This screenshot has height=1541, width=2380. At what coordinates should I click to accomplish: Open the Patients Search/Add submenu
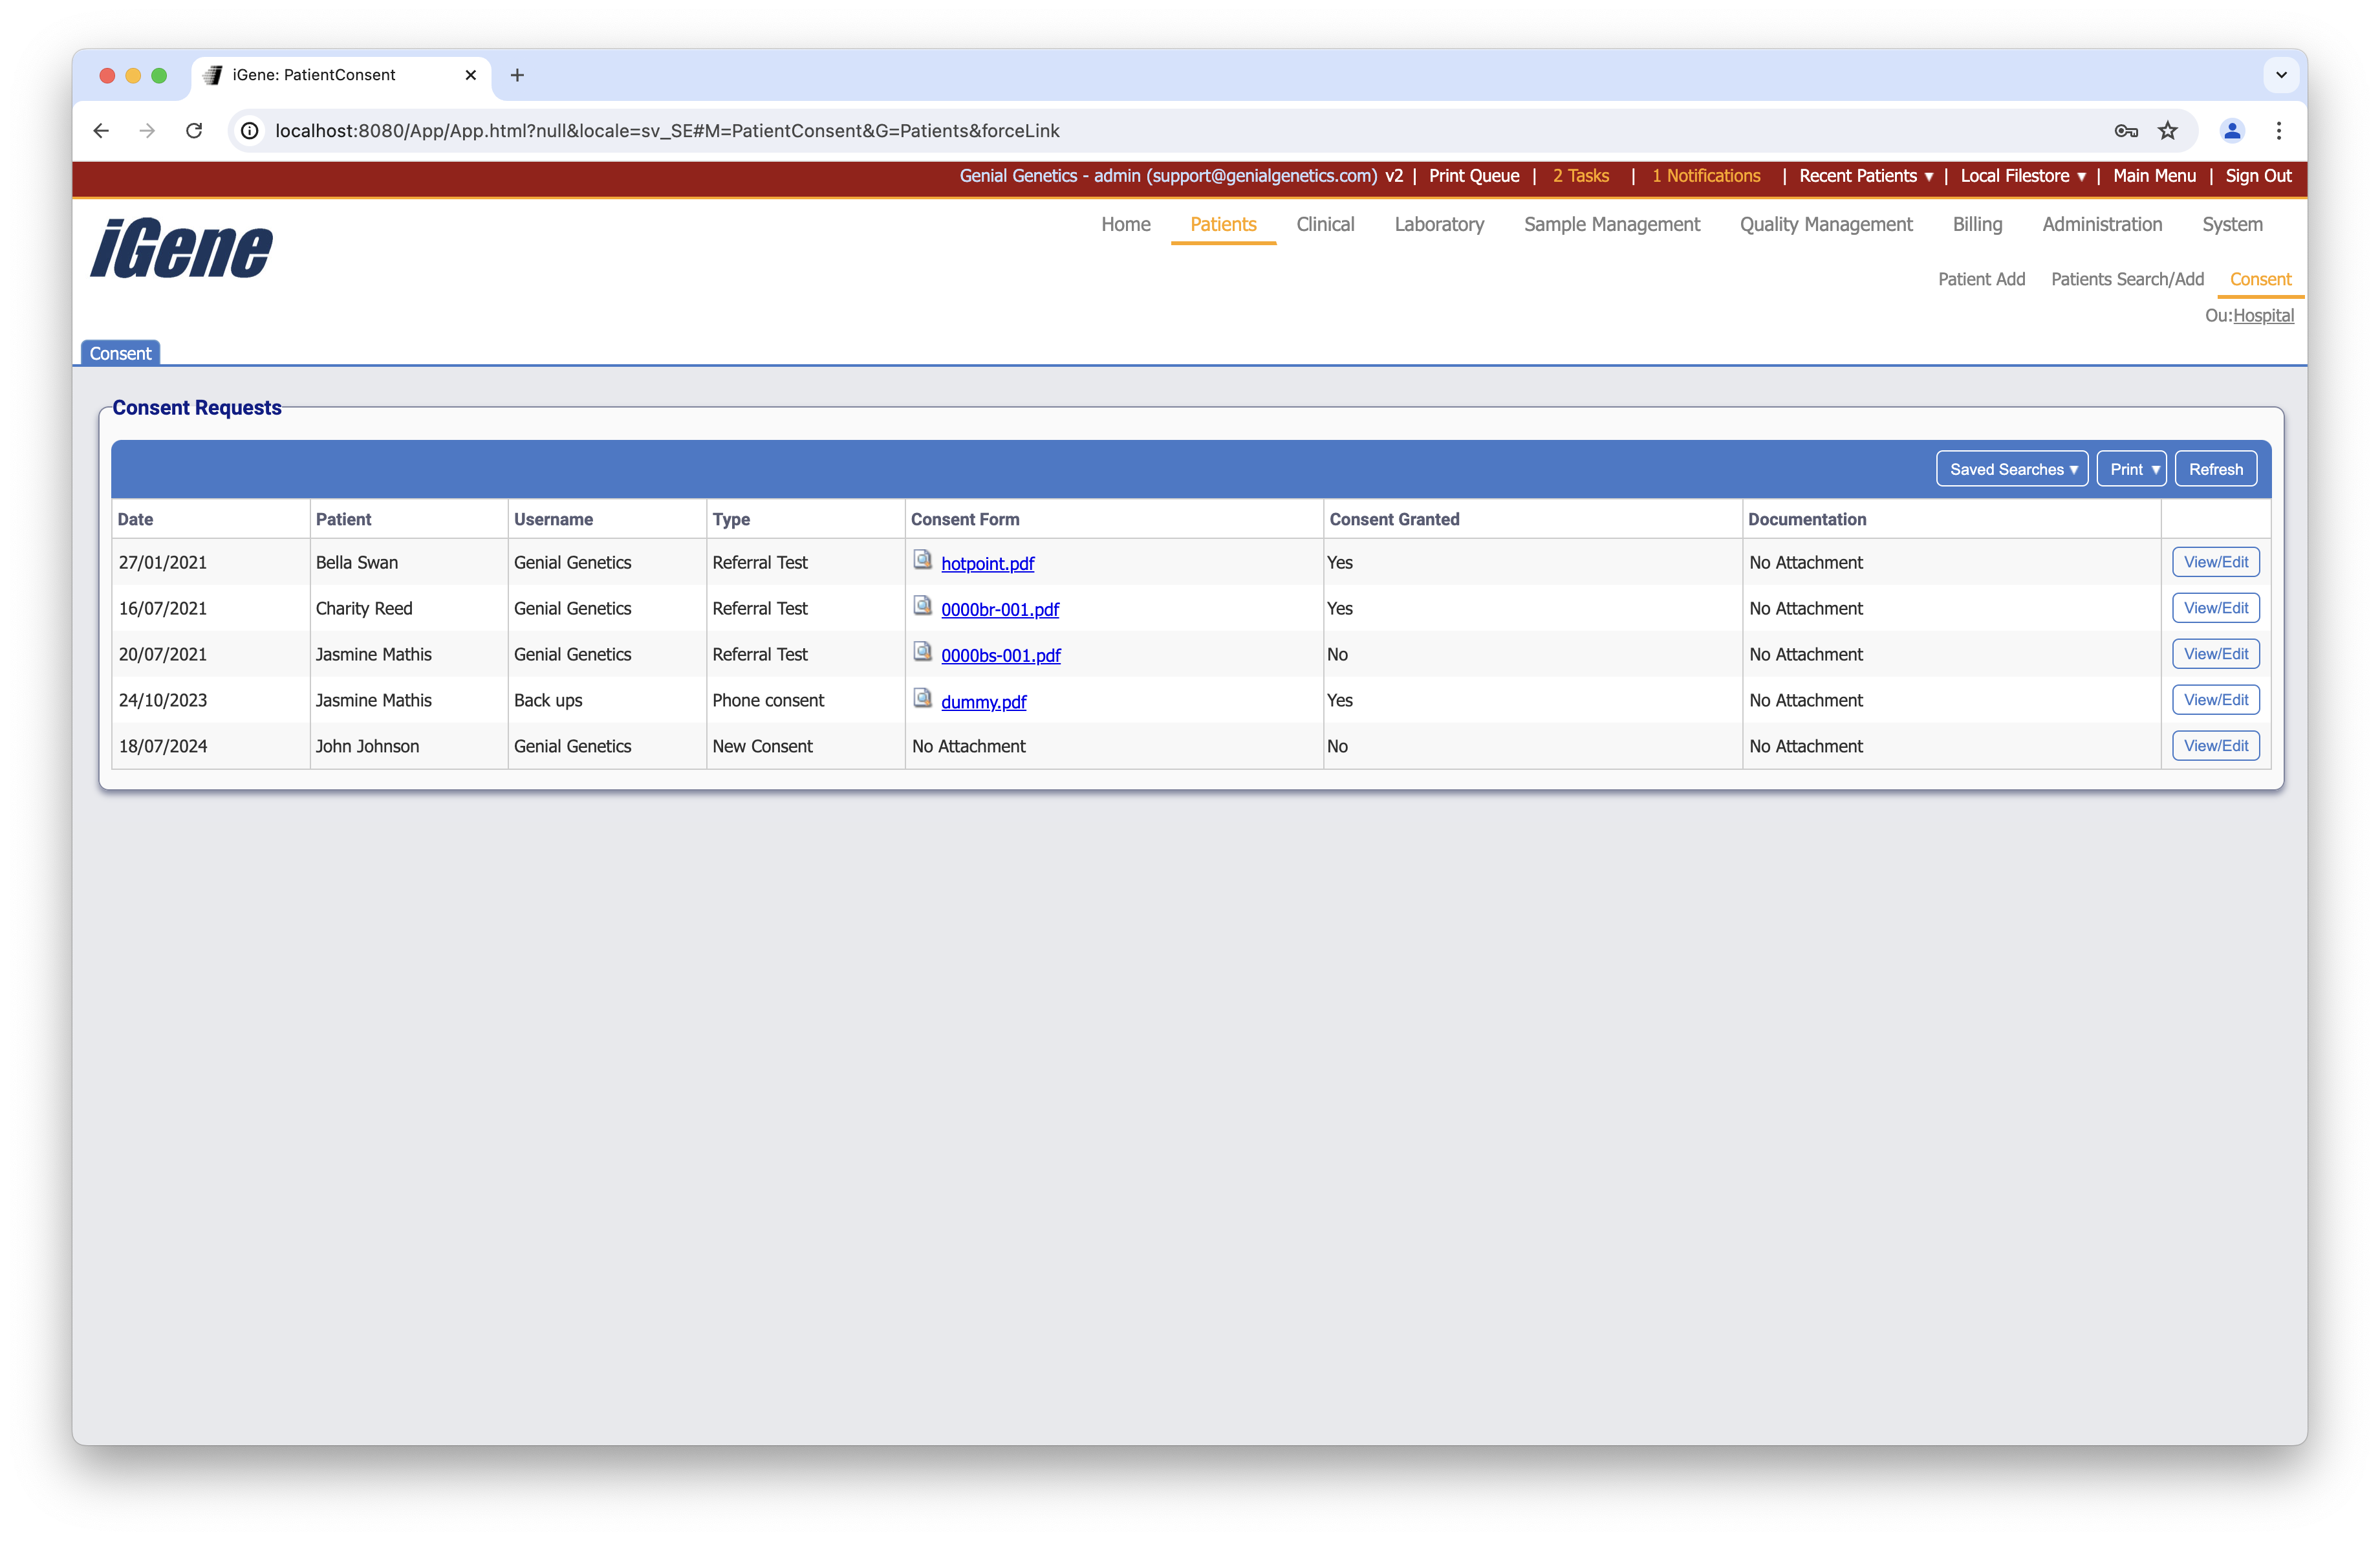[2127, 279]
